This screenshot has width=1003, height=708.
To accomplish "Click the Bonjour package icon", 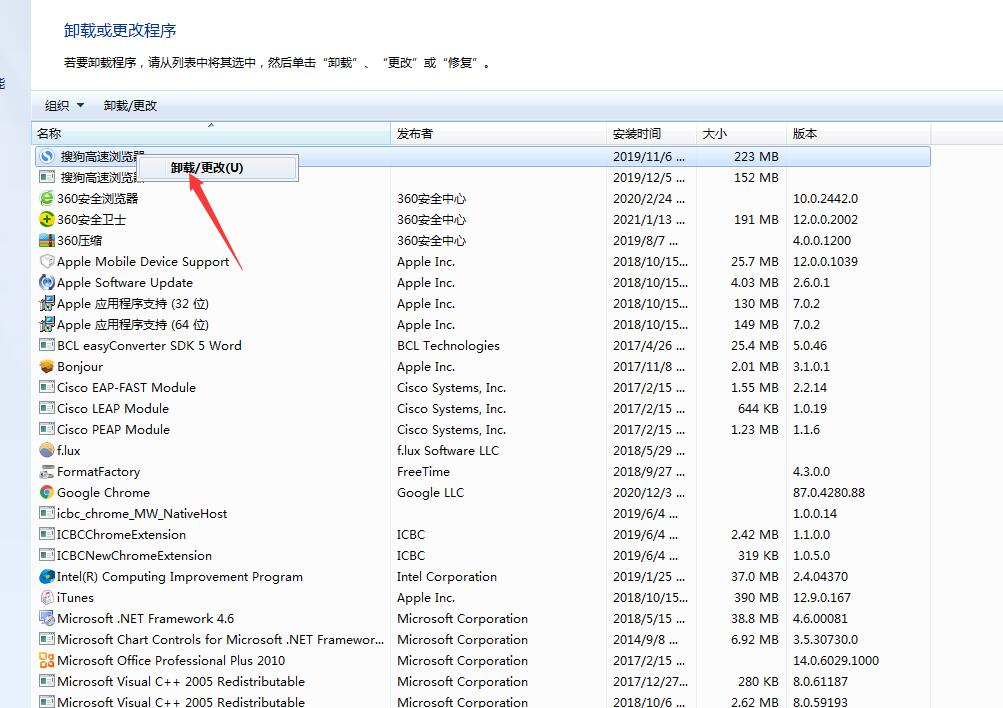I will [x=47, y=366].
